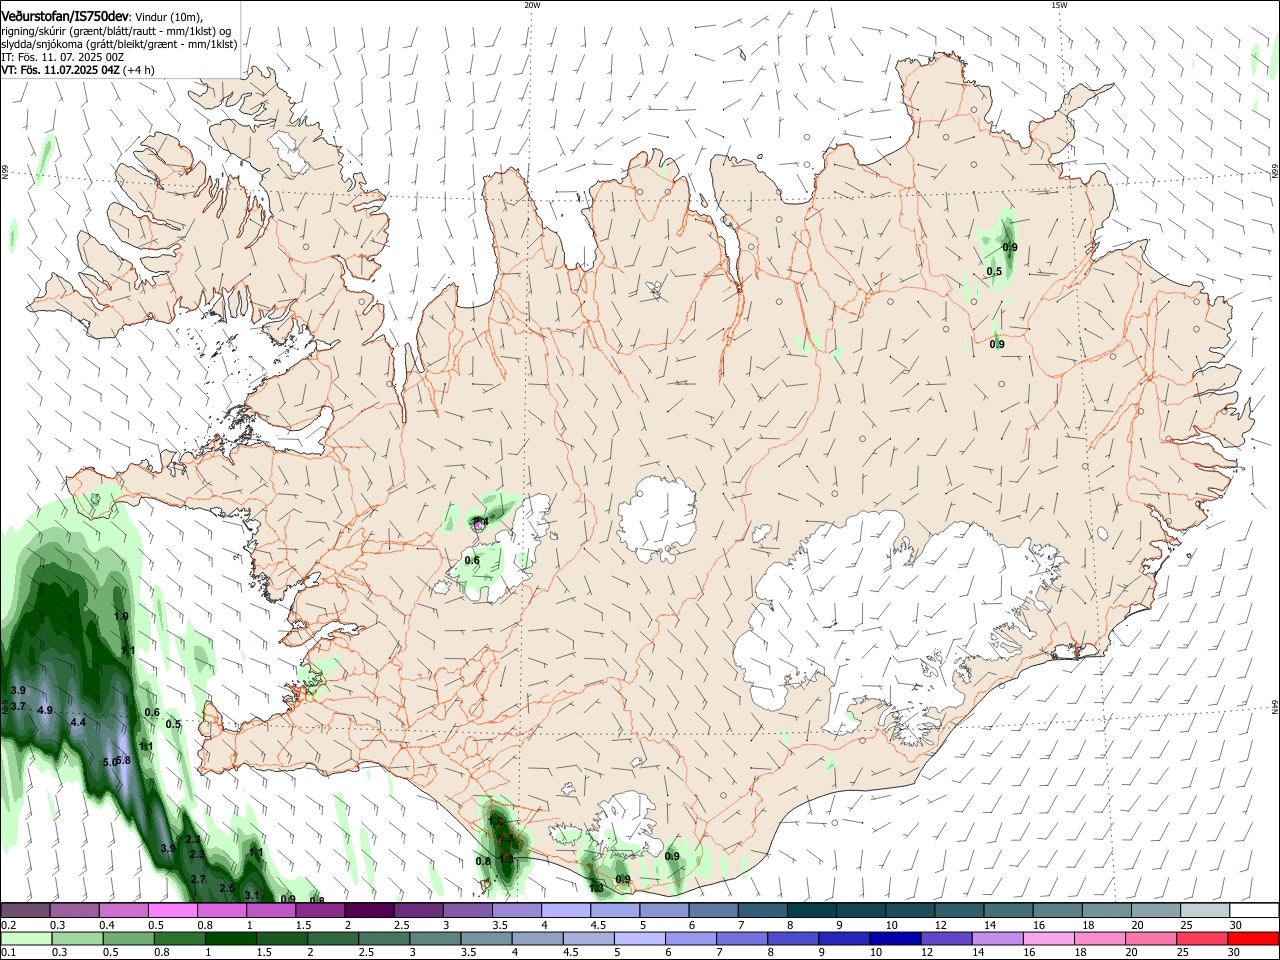1280x960 pixels.
Task: Select the 4.9 precipitation value on the map
Action: (44, 710)
